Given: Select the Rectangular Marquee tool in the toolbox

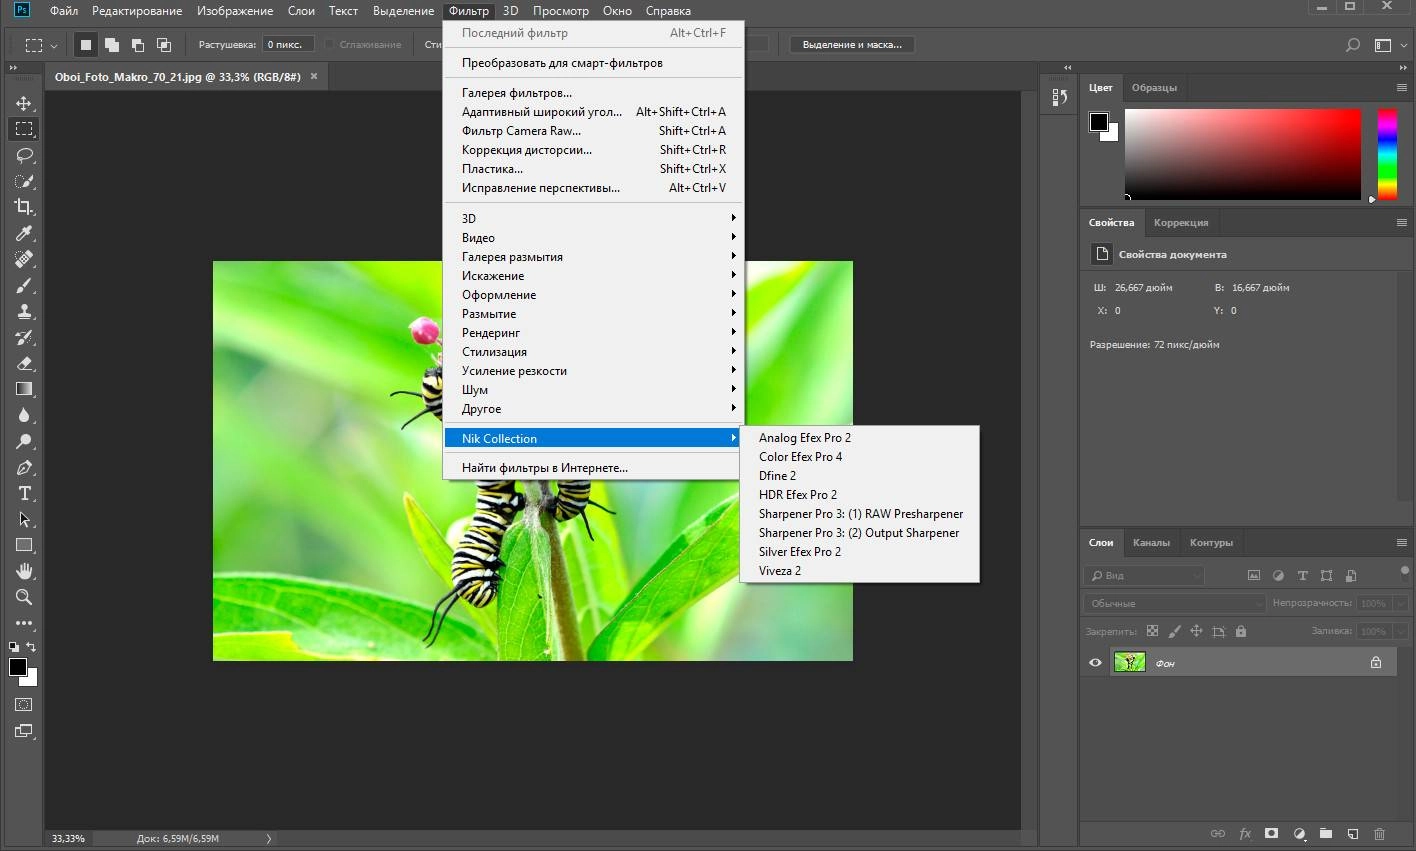Looking at the screenshot, I should 24,129.
